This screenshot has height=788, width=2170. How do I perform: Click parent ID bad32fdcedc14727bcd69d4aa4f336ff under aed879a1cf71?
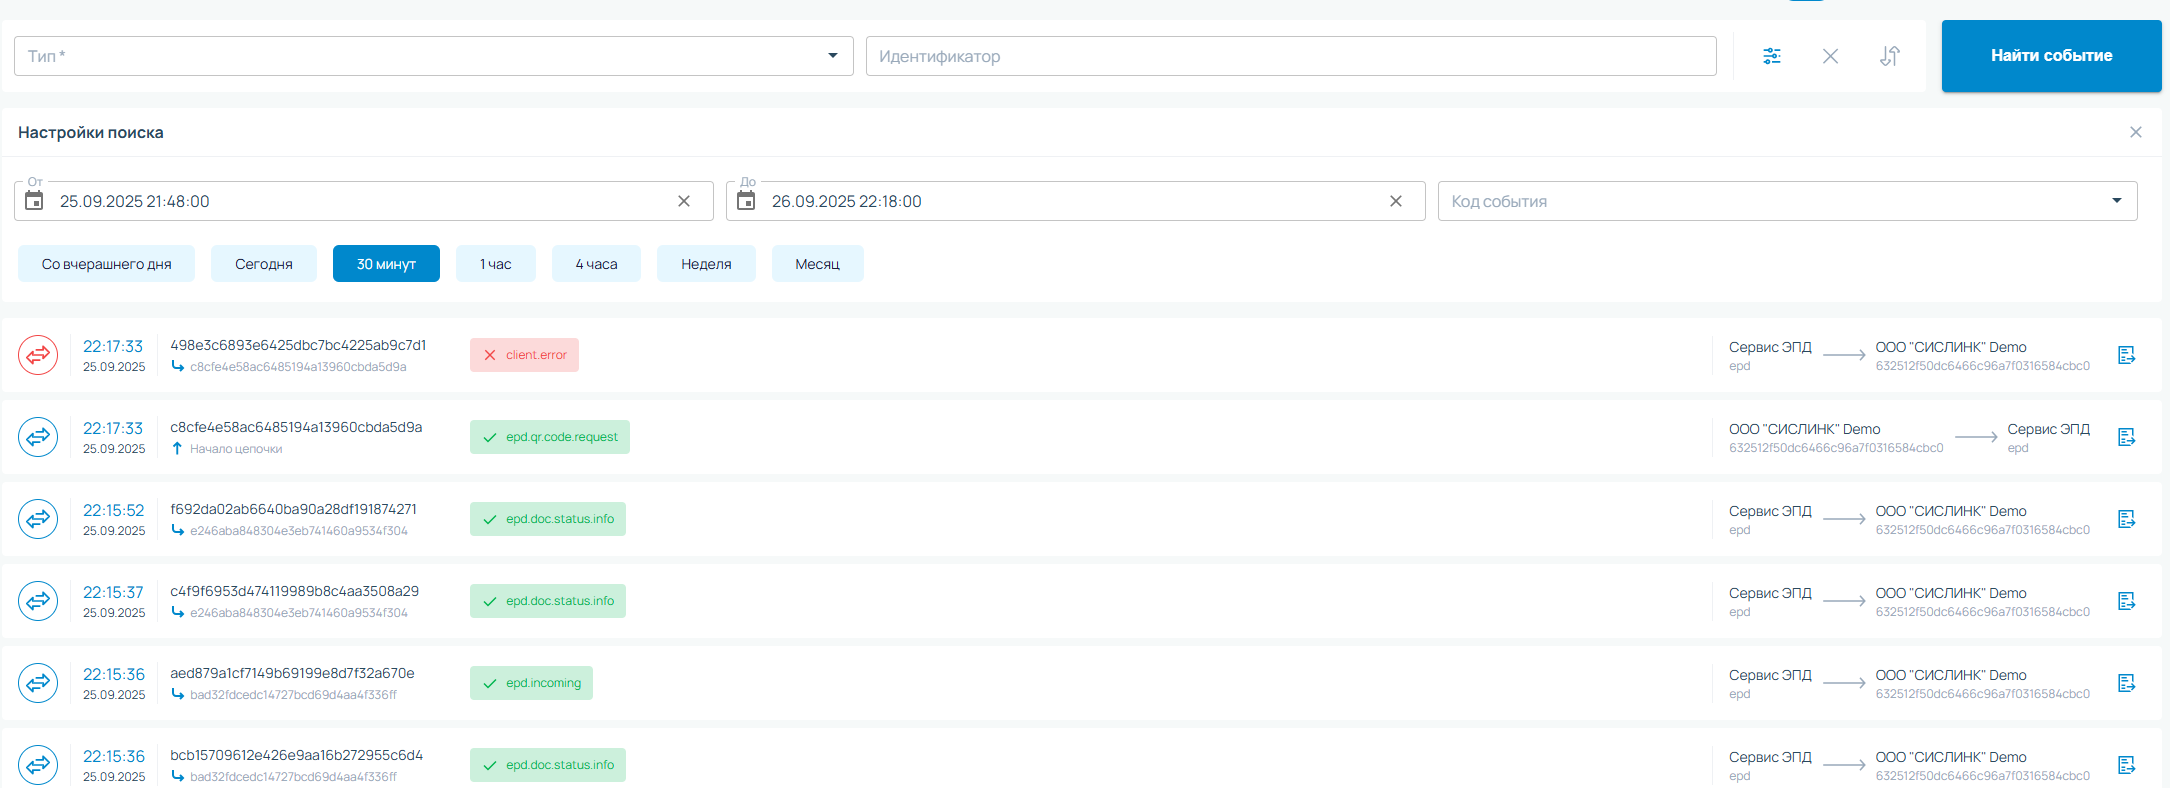pyautogui.click(x=293, y=695)
